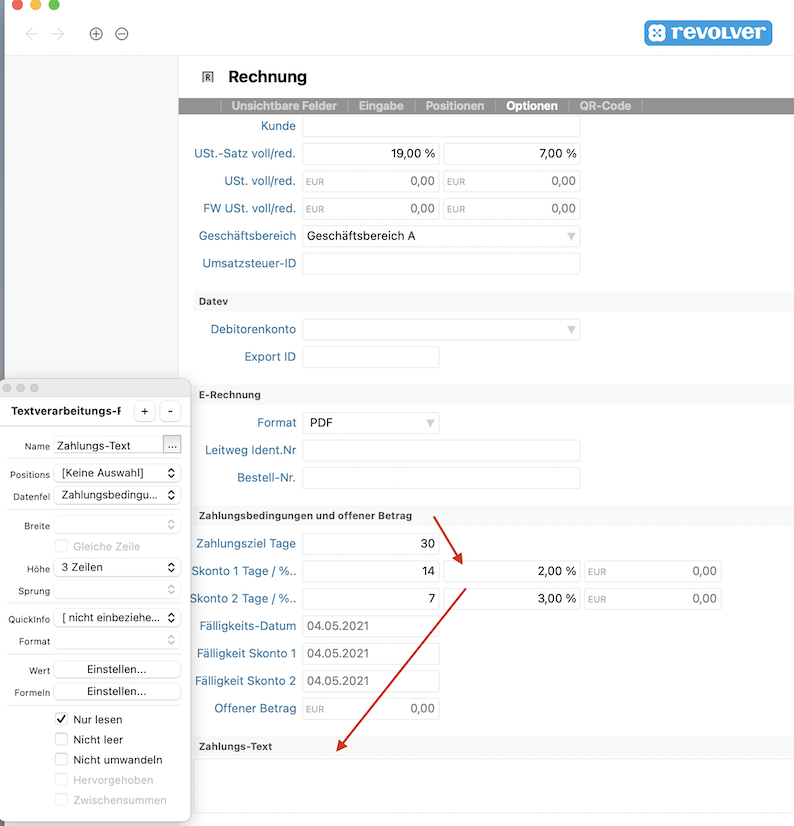Click the Revolver logo

707,33
